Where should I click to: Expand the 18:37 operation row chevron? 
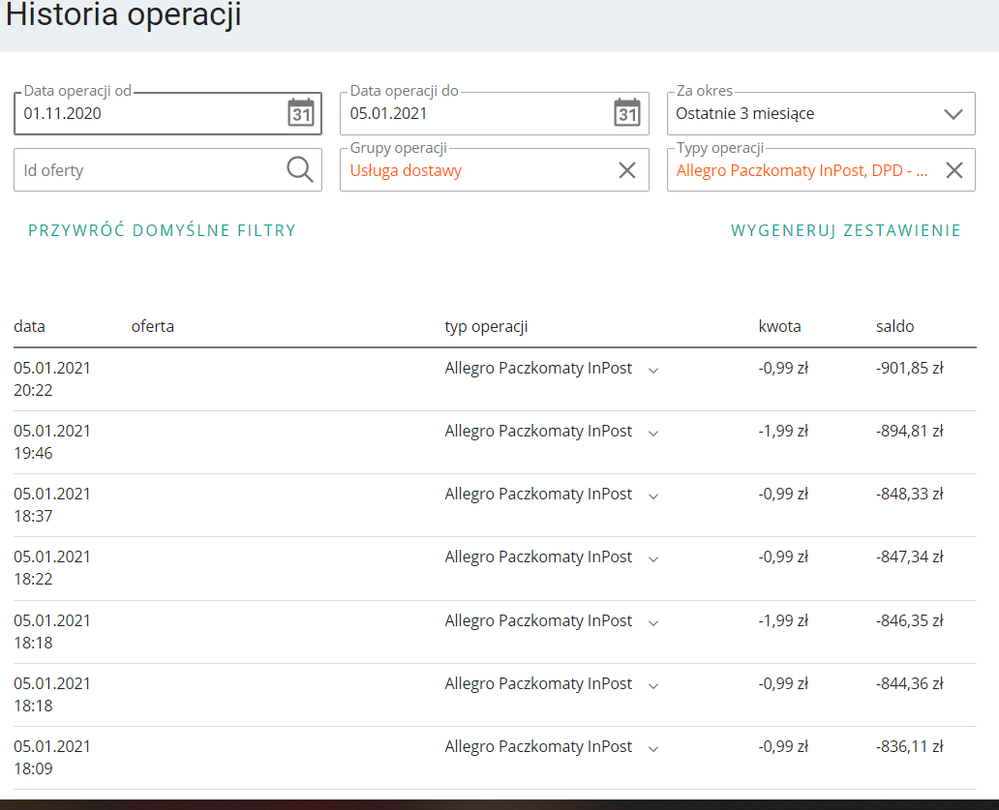[654, 496]
